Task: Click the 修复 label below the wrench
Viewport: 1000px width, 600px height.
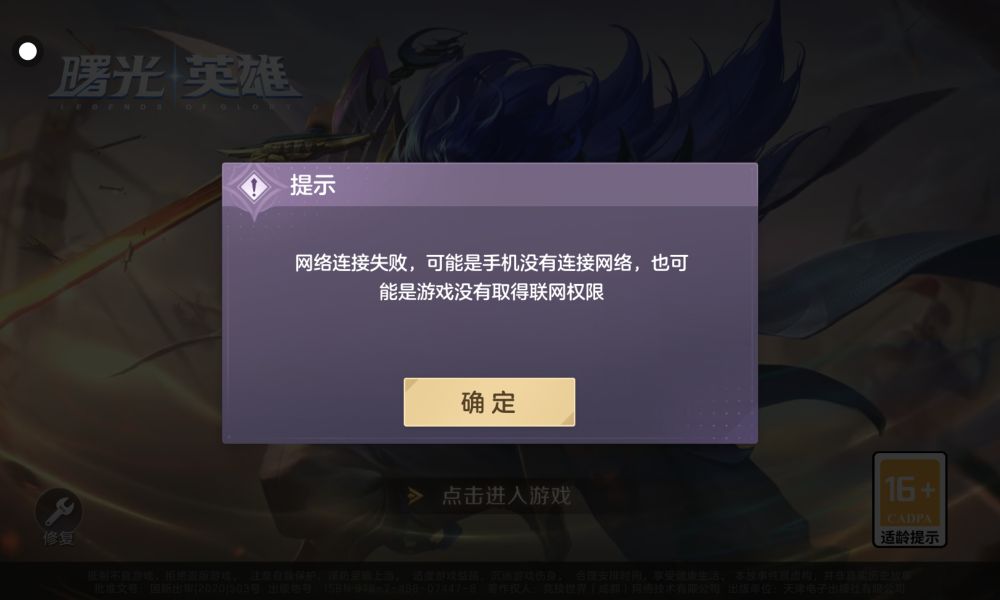Action: pyautogui.click(x=58, y=539)
